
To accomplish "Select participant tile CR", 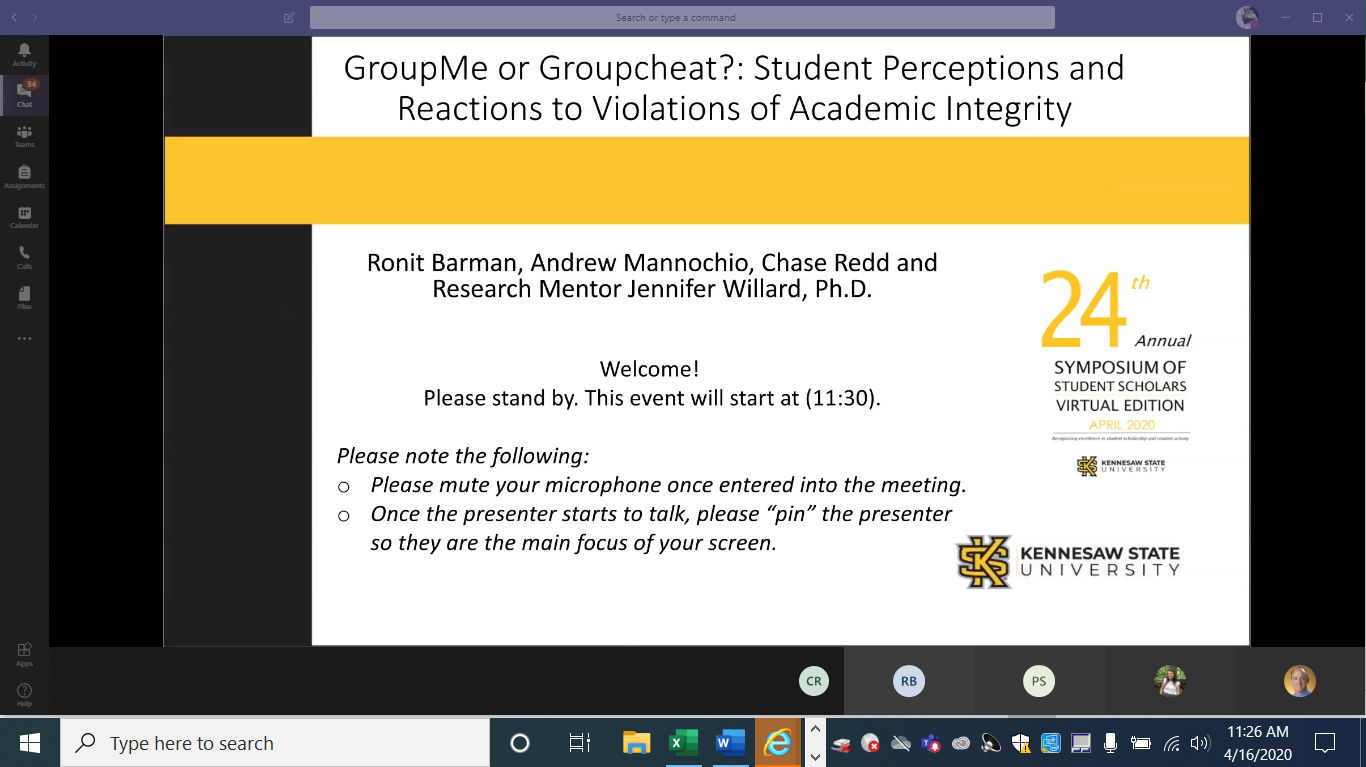I will [x=814, y=681].
